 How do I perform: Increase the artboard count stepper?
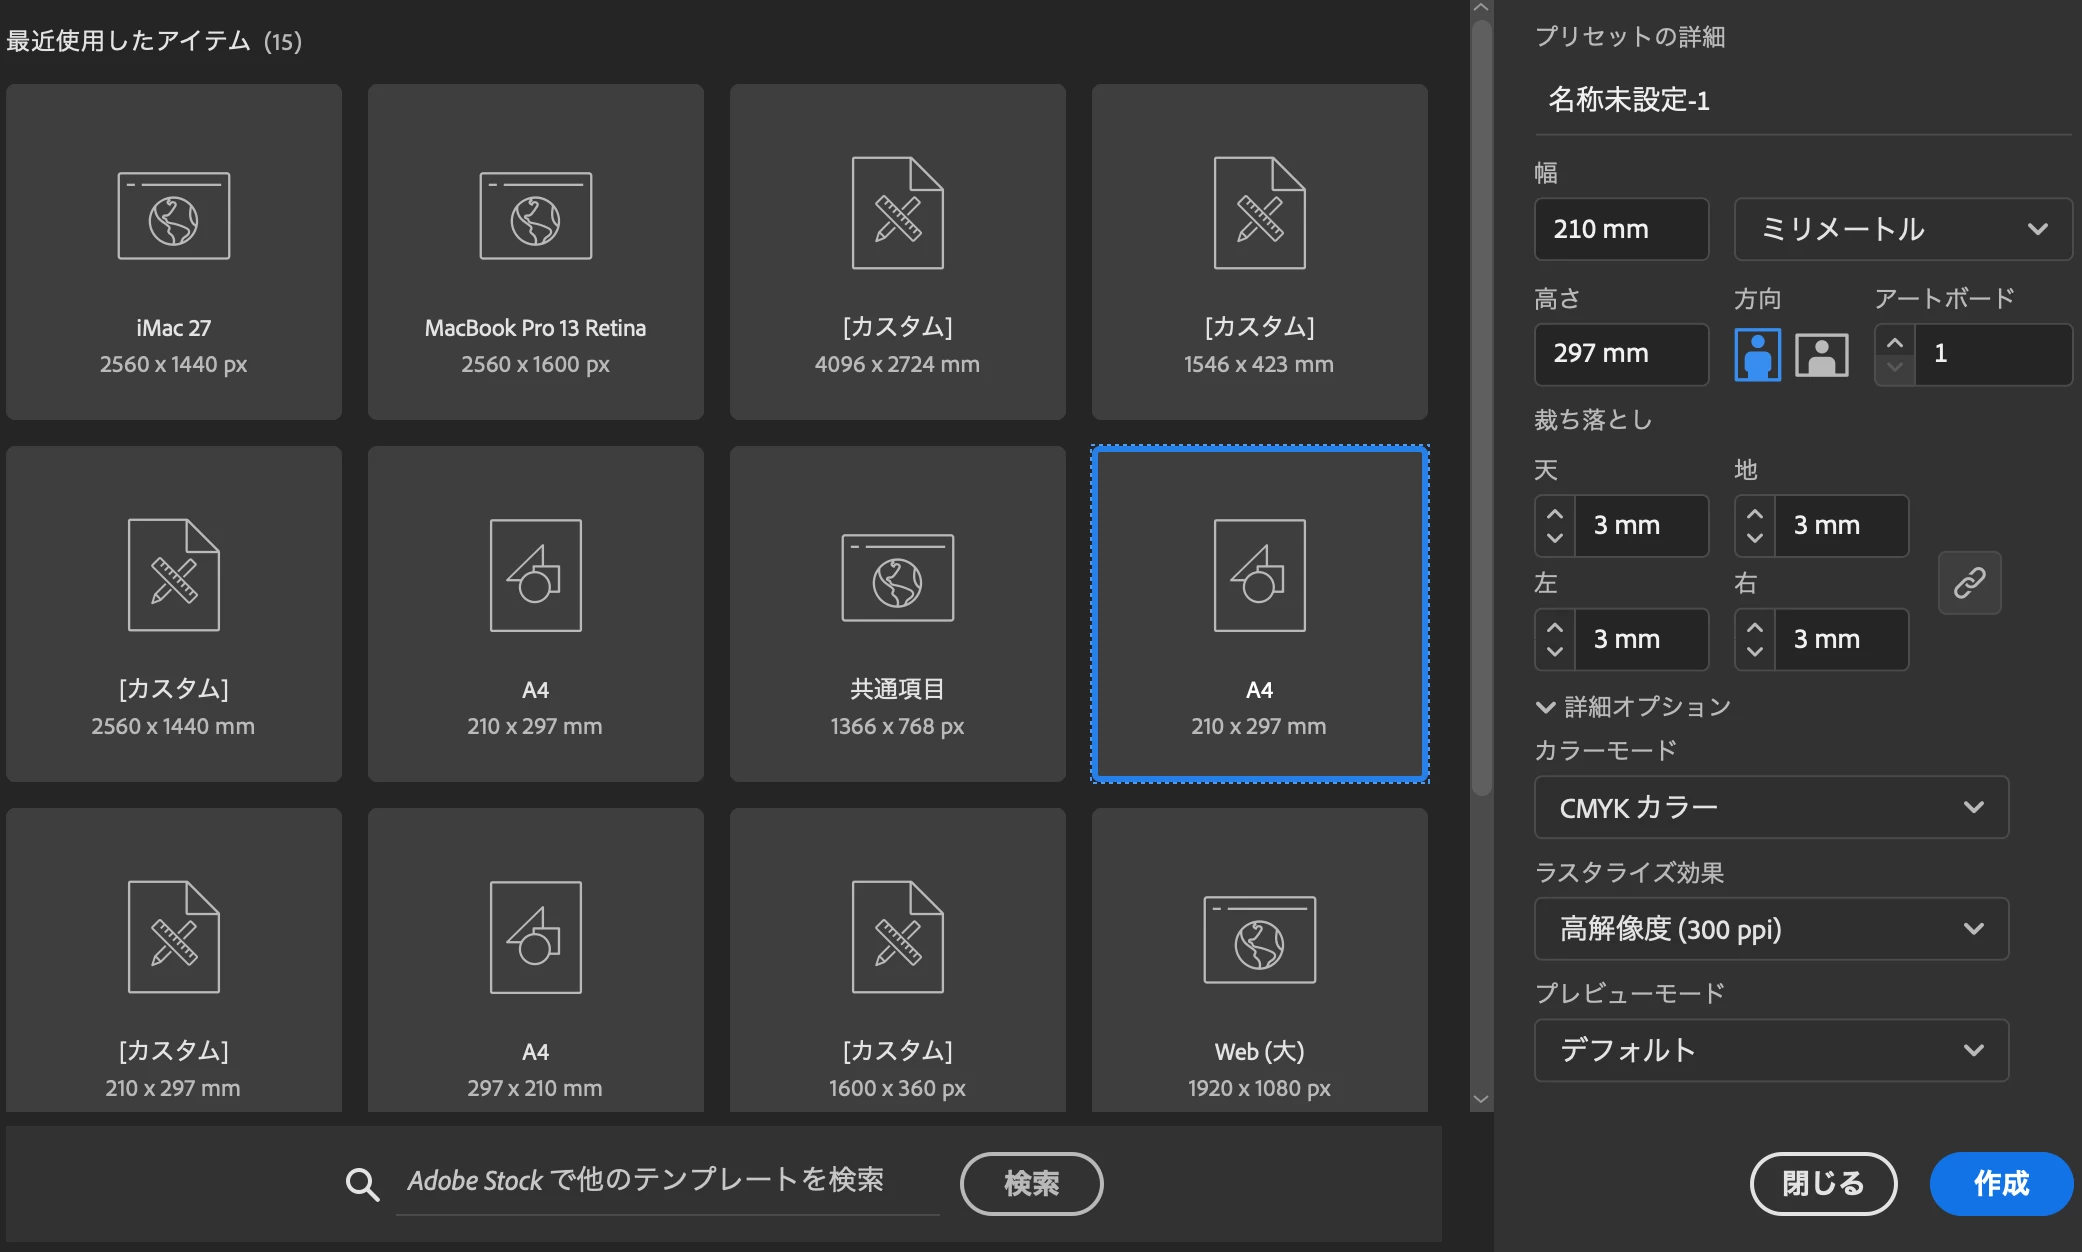pos(1894,342)
